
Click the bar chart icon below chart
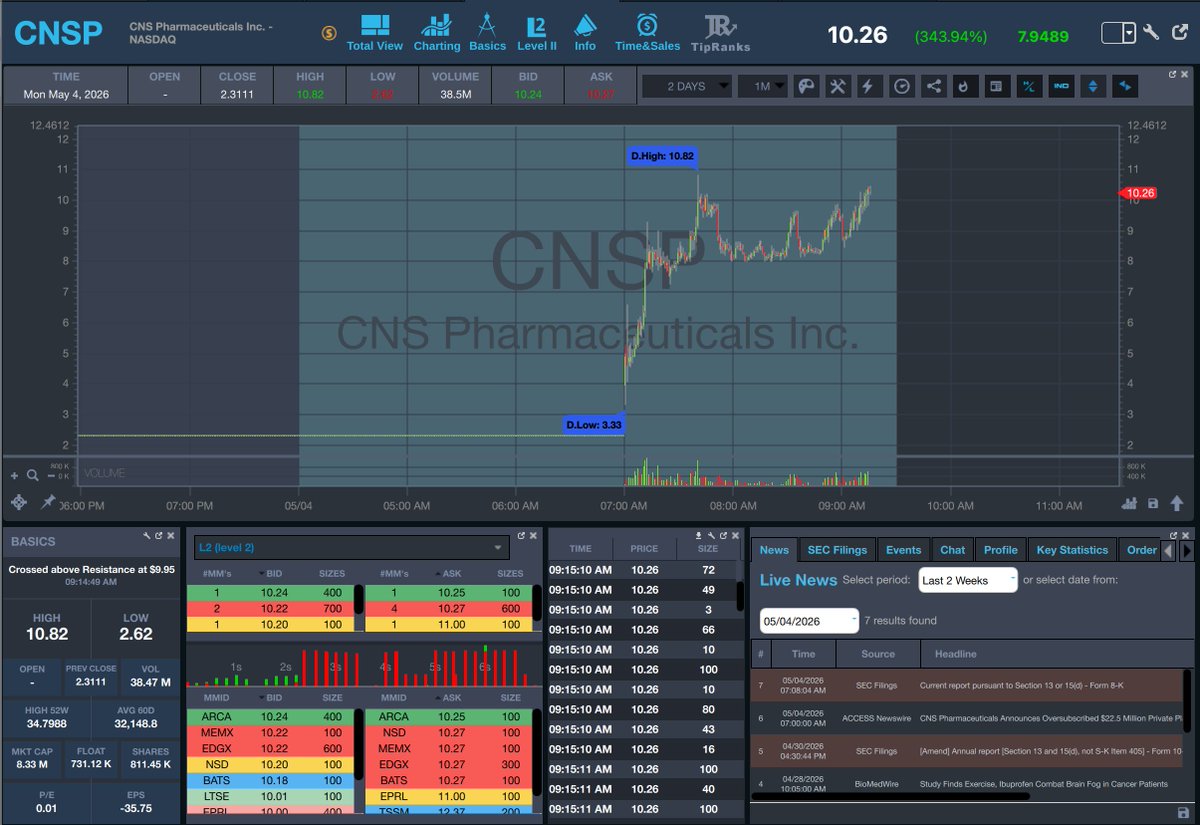[1130, 503]
